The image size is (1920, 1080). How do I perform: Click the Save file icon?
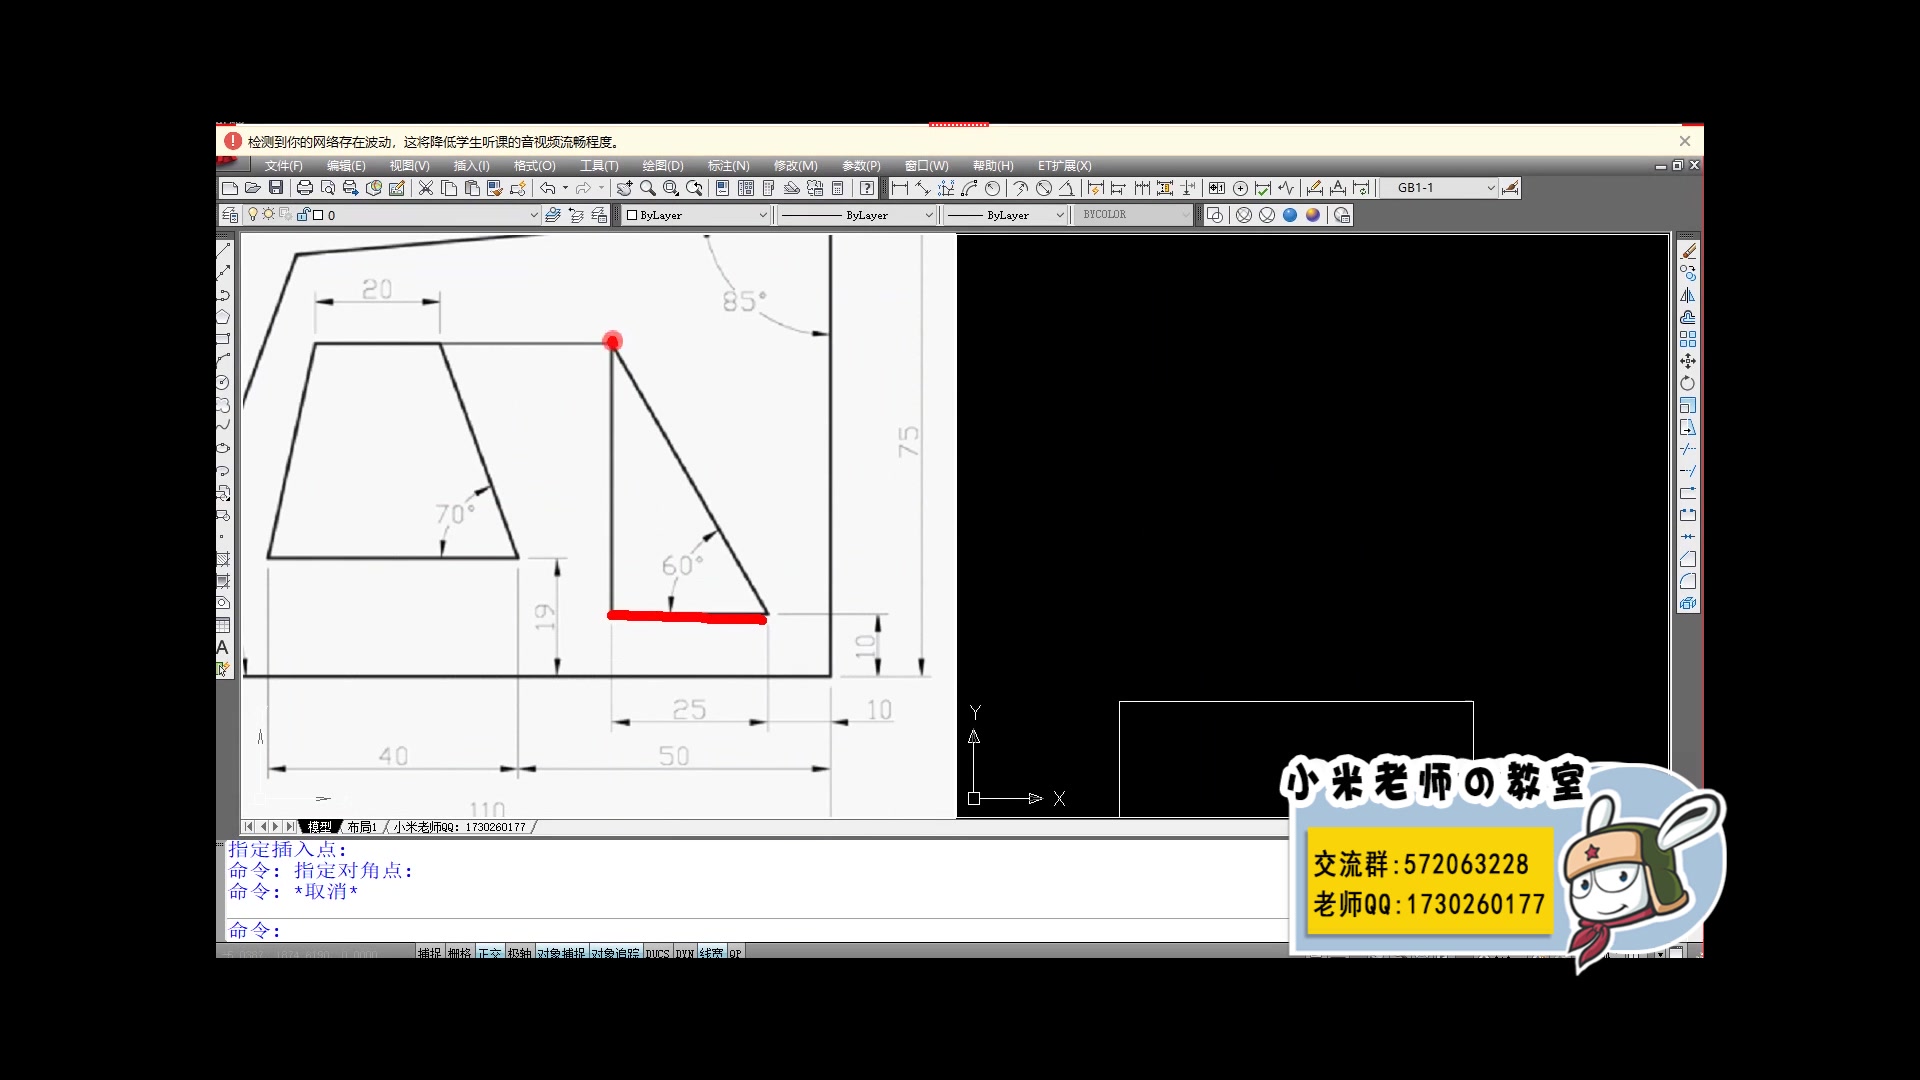click(x=276, y=188)
